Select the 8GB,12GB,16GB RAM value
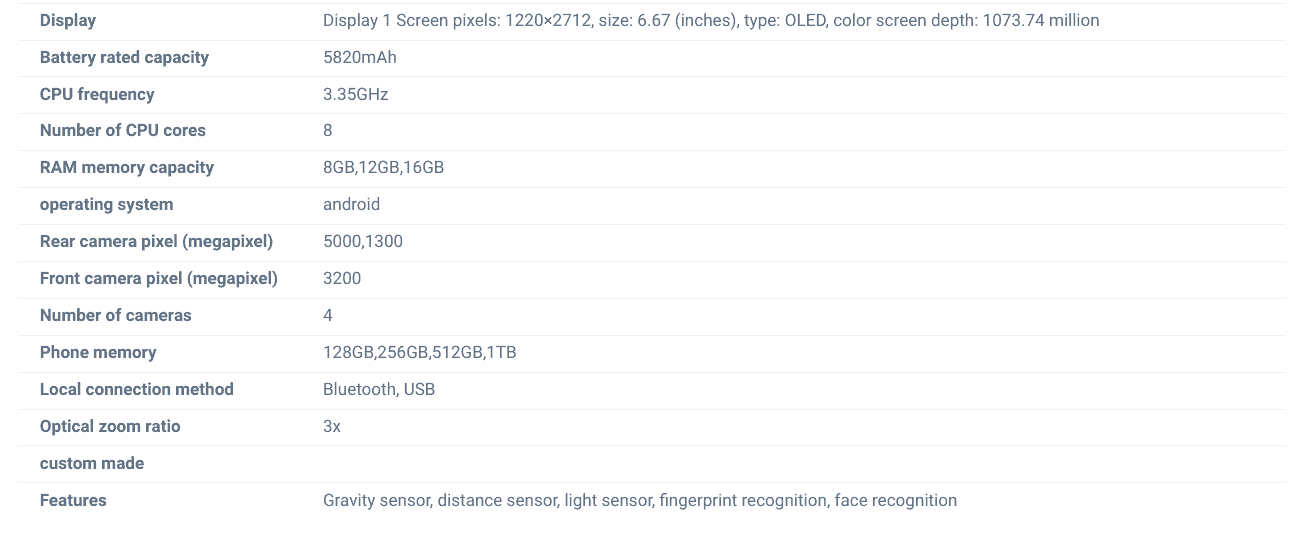Screen dimensions: 1305x551 click(383, 167)
